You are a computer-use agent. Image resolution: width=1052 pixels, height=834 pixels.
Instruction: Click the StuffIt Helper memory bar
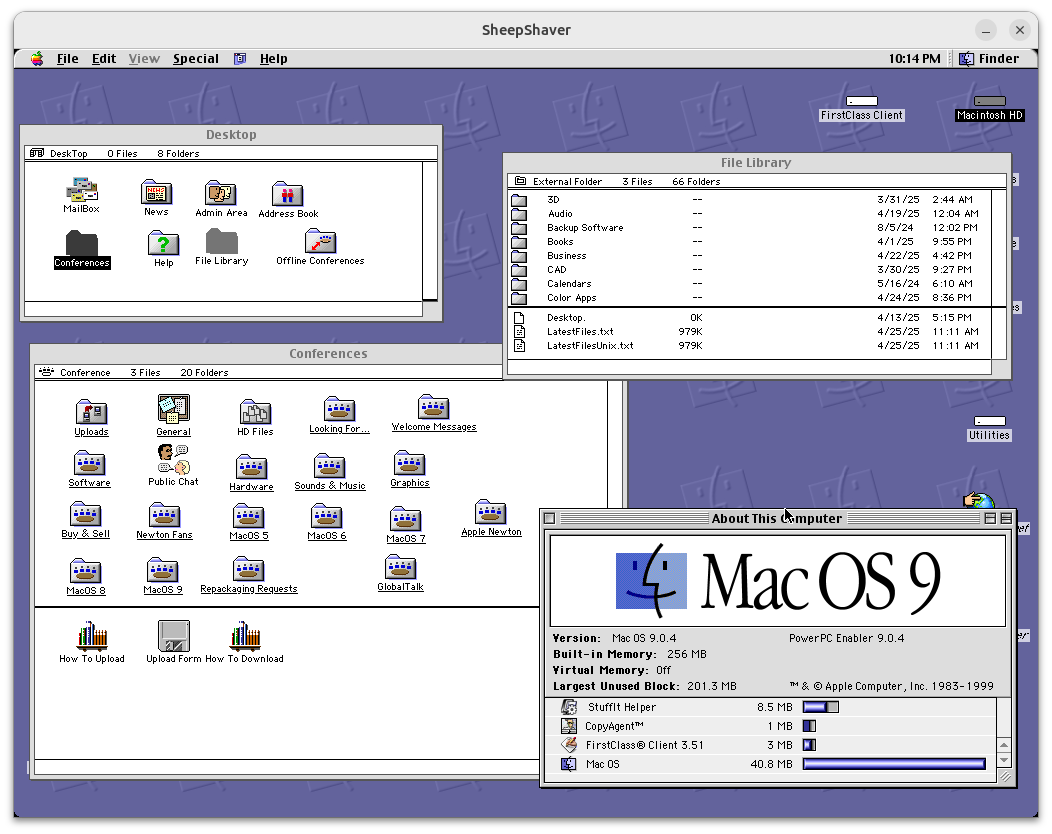coord(821,707)
